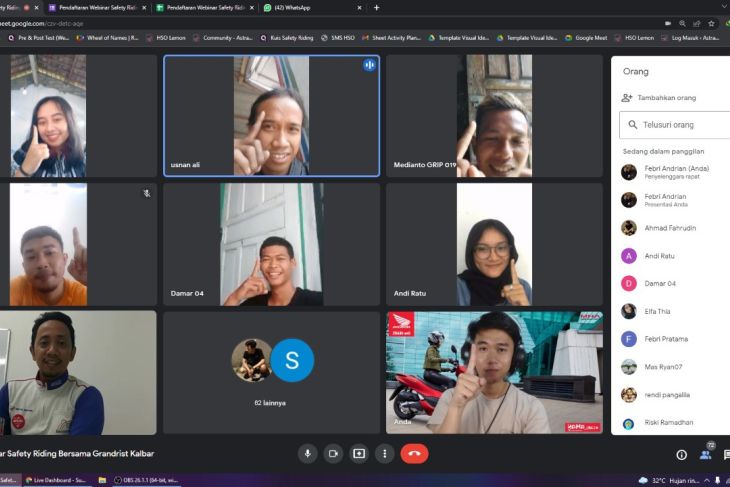The height and width of the screenshot is (487, 730).
Task: Select rendi pangalila in the participant list
Action: 675,395
